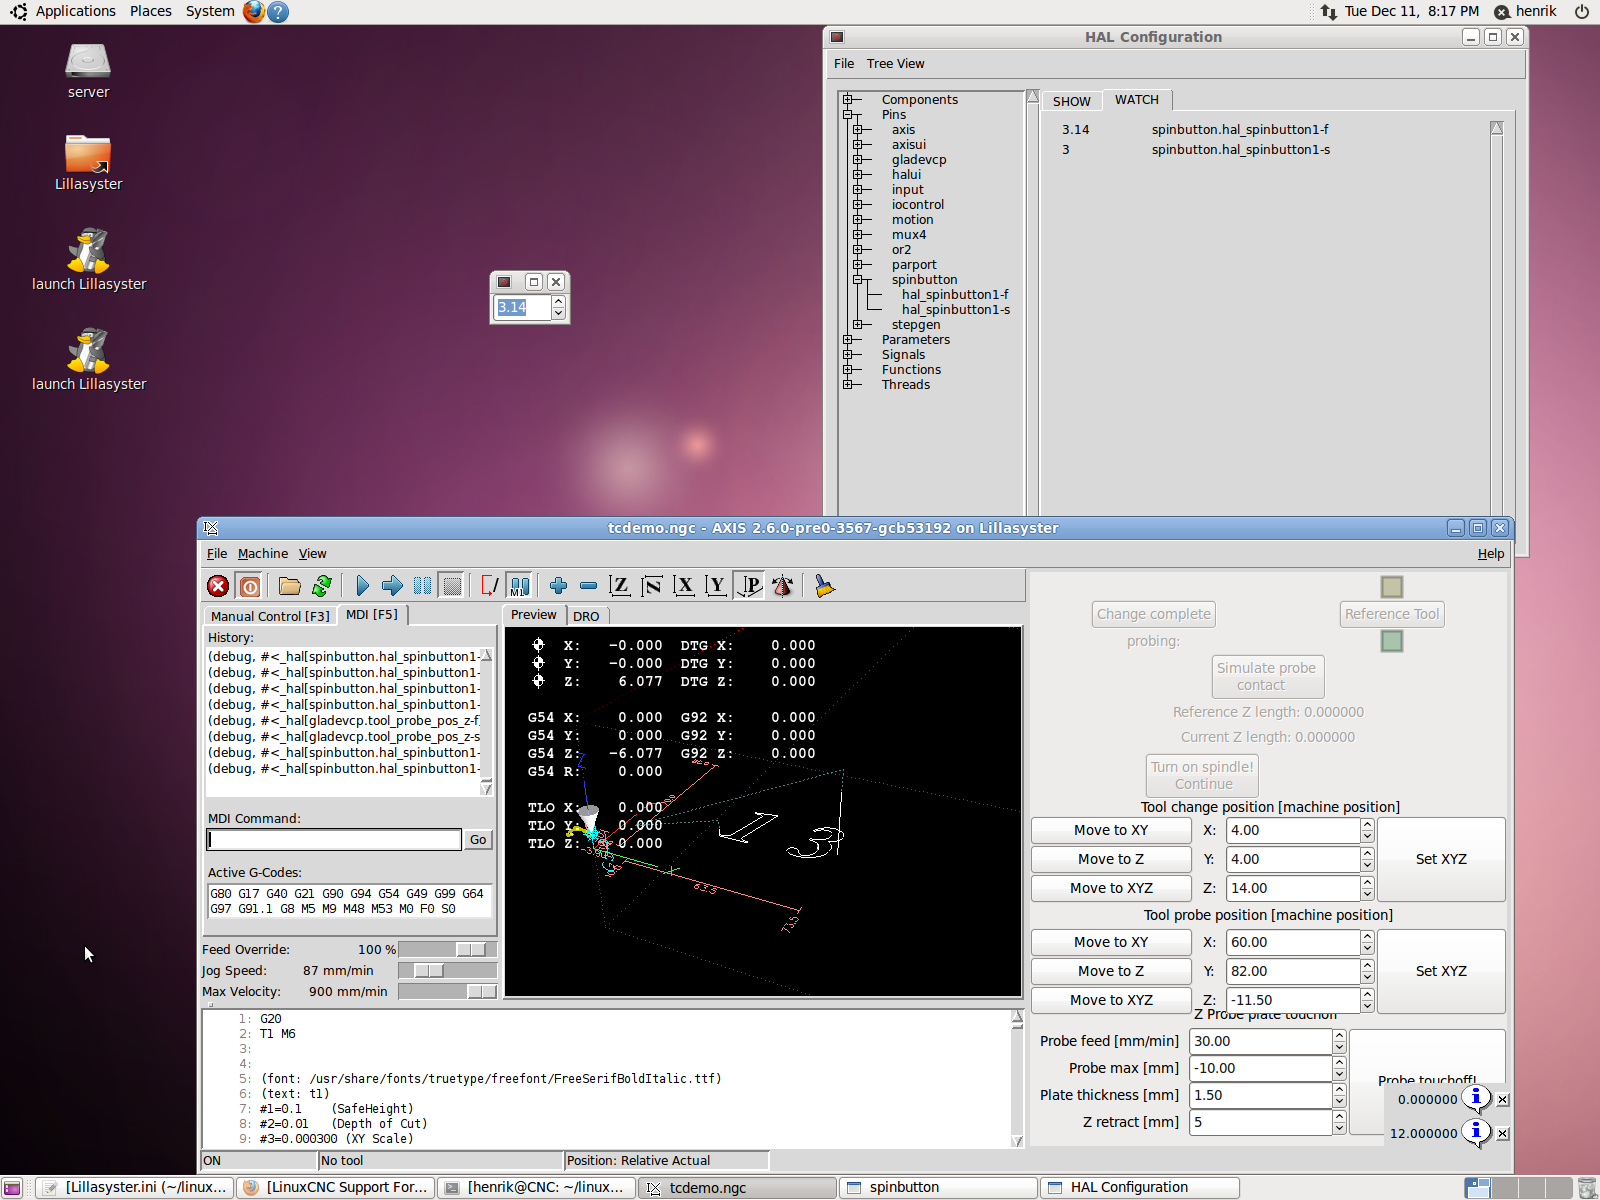Open the help icon in top panel
The height and width of the screenshot is (1200, 1600).
(279, 11)
